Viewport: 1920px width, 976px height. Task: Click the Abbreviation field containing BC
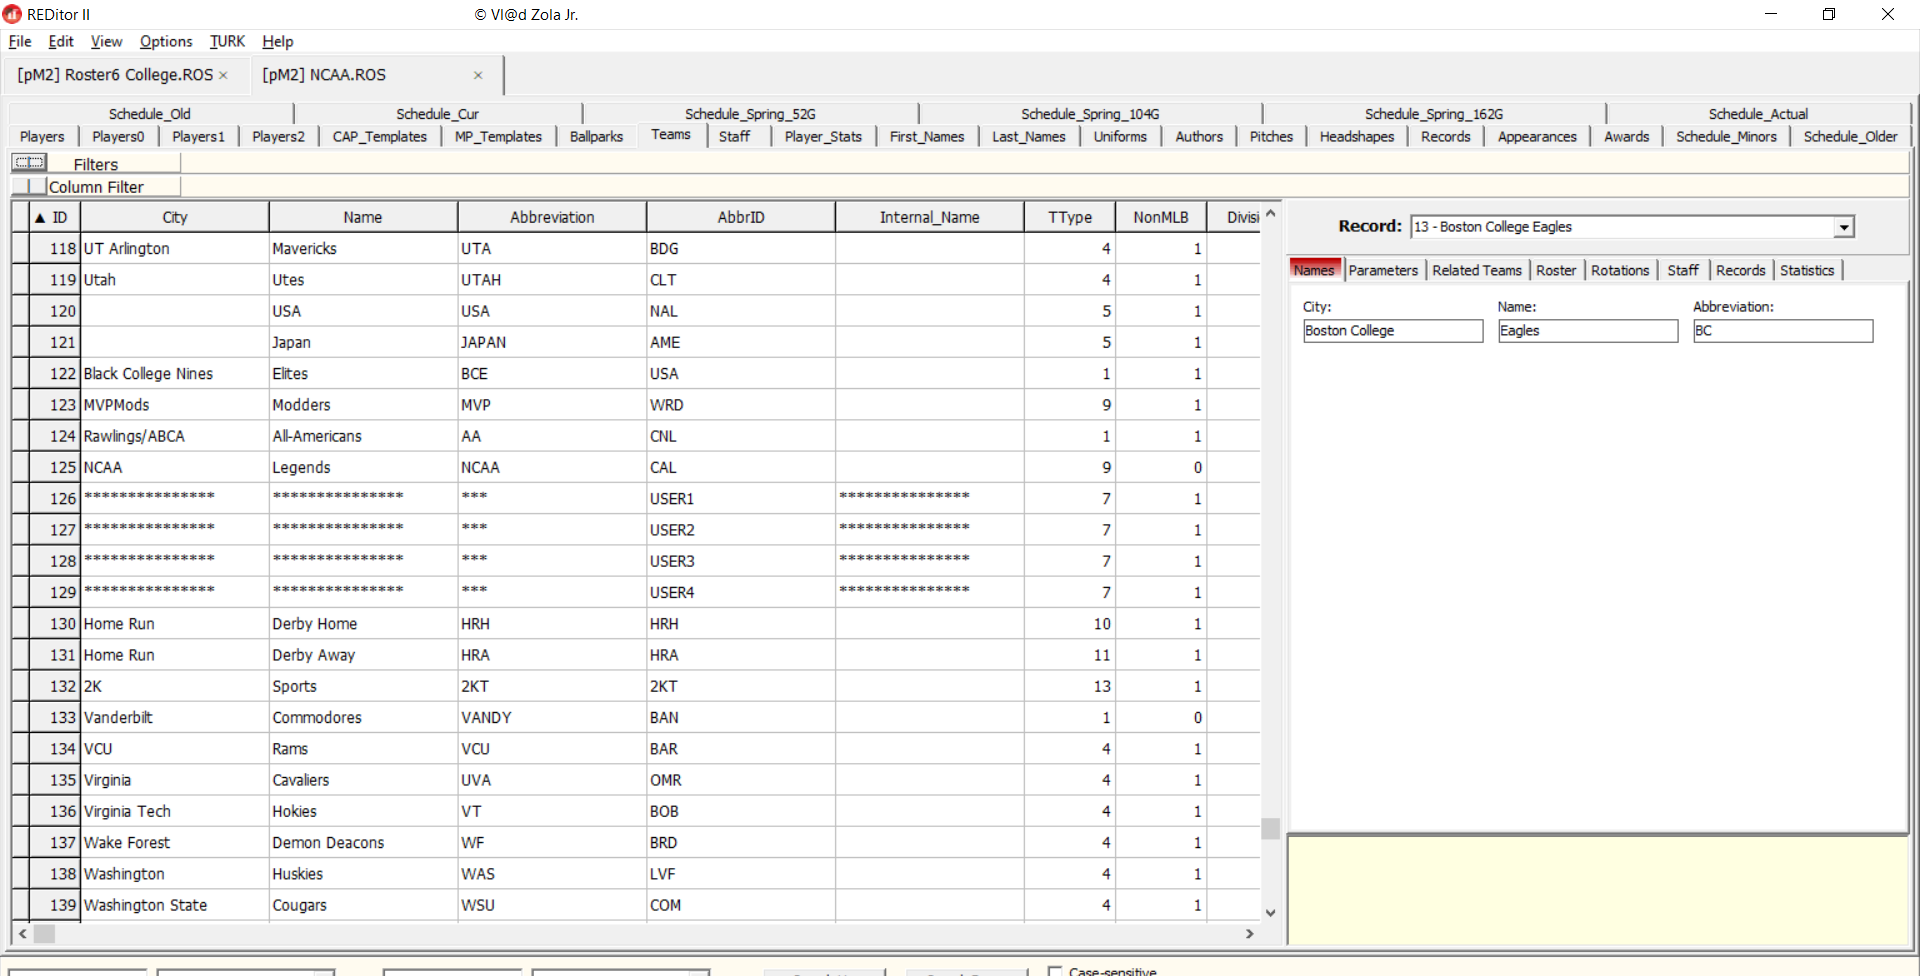[1783, 331]
